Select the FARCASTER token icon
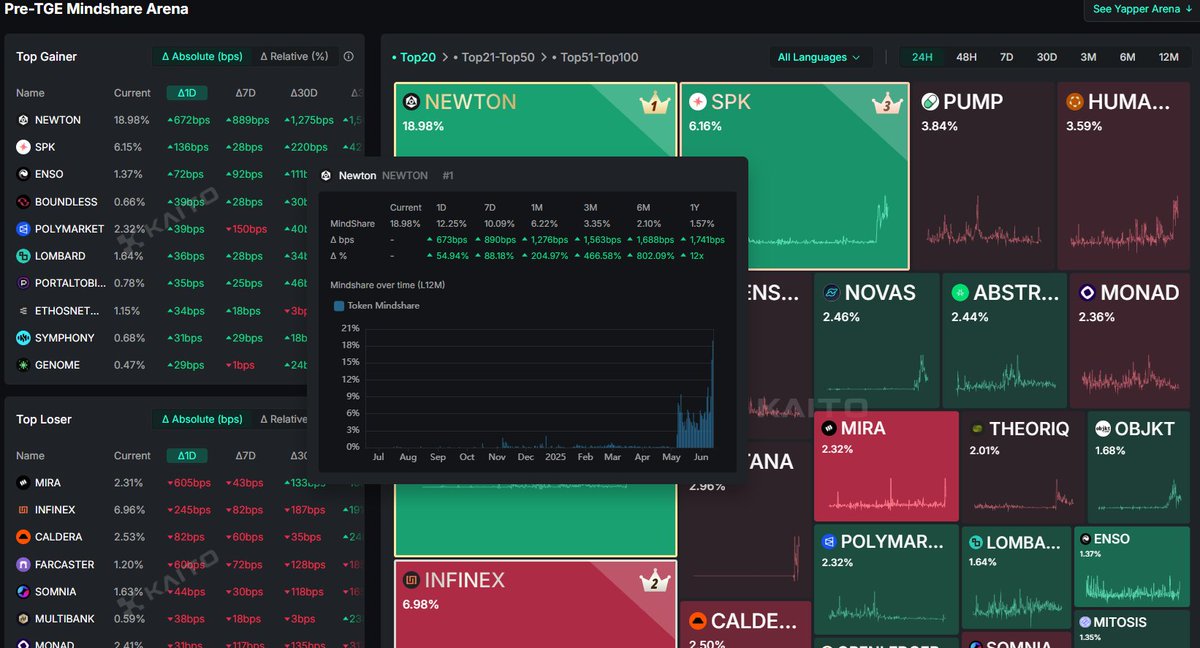Viewport: 1200px width, 648px height. click(23, 565)
